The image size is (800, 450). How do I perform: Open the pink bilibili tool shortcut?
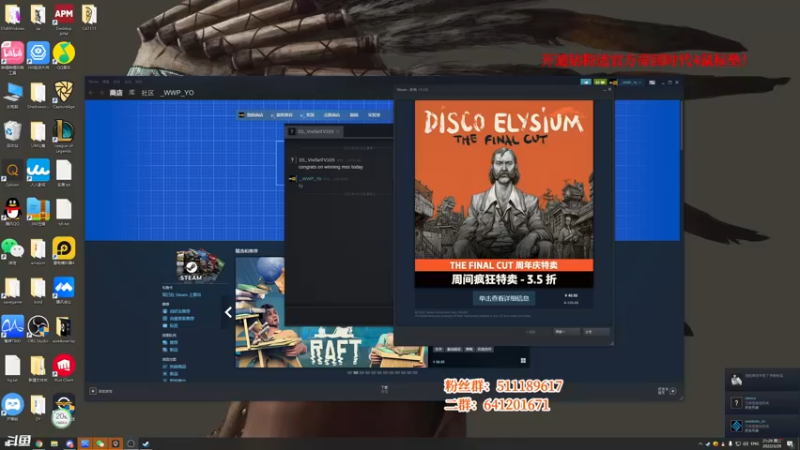[12, 56]
